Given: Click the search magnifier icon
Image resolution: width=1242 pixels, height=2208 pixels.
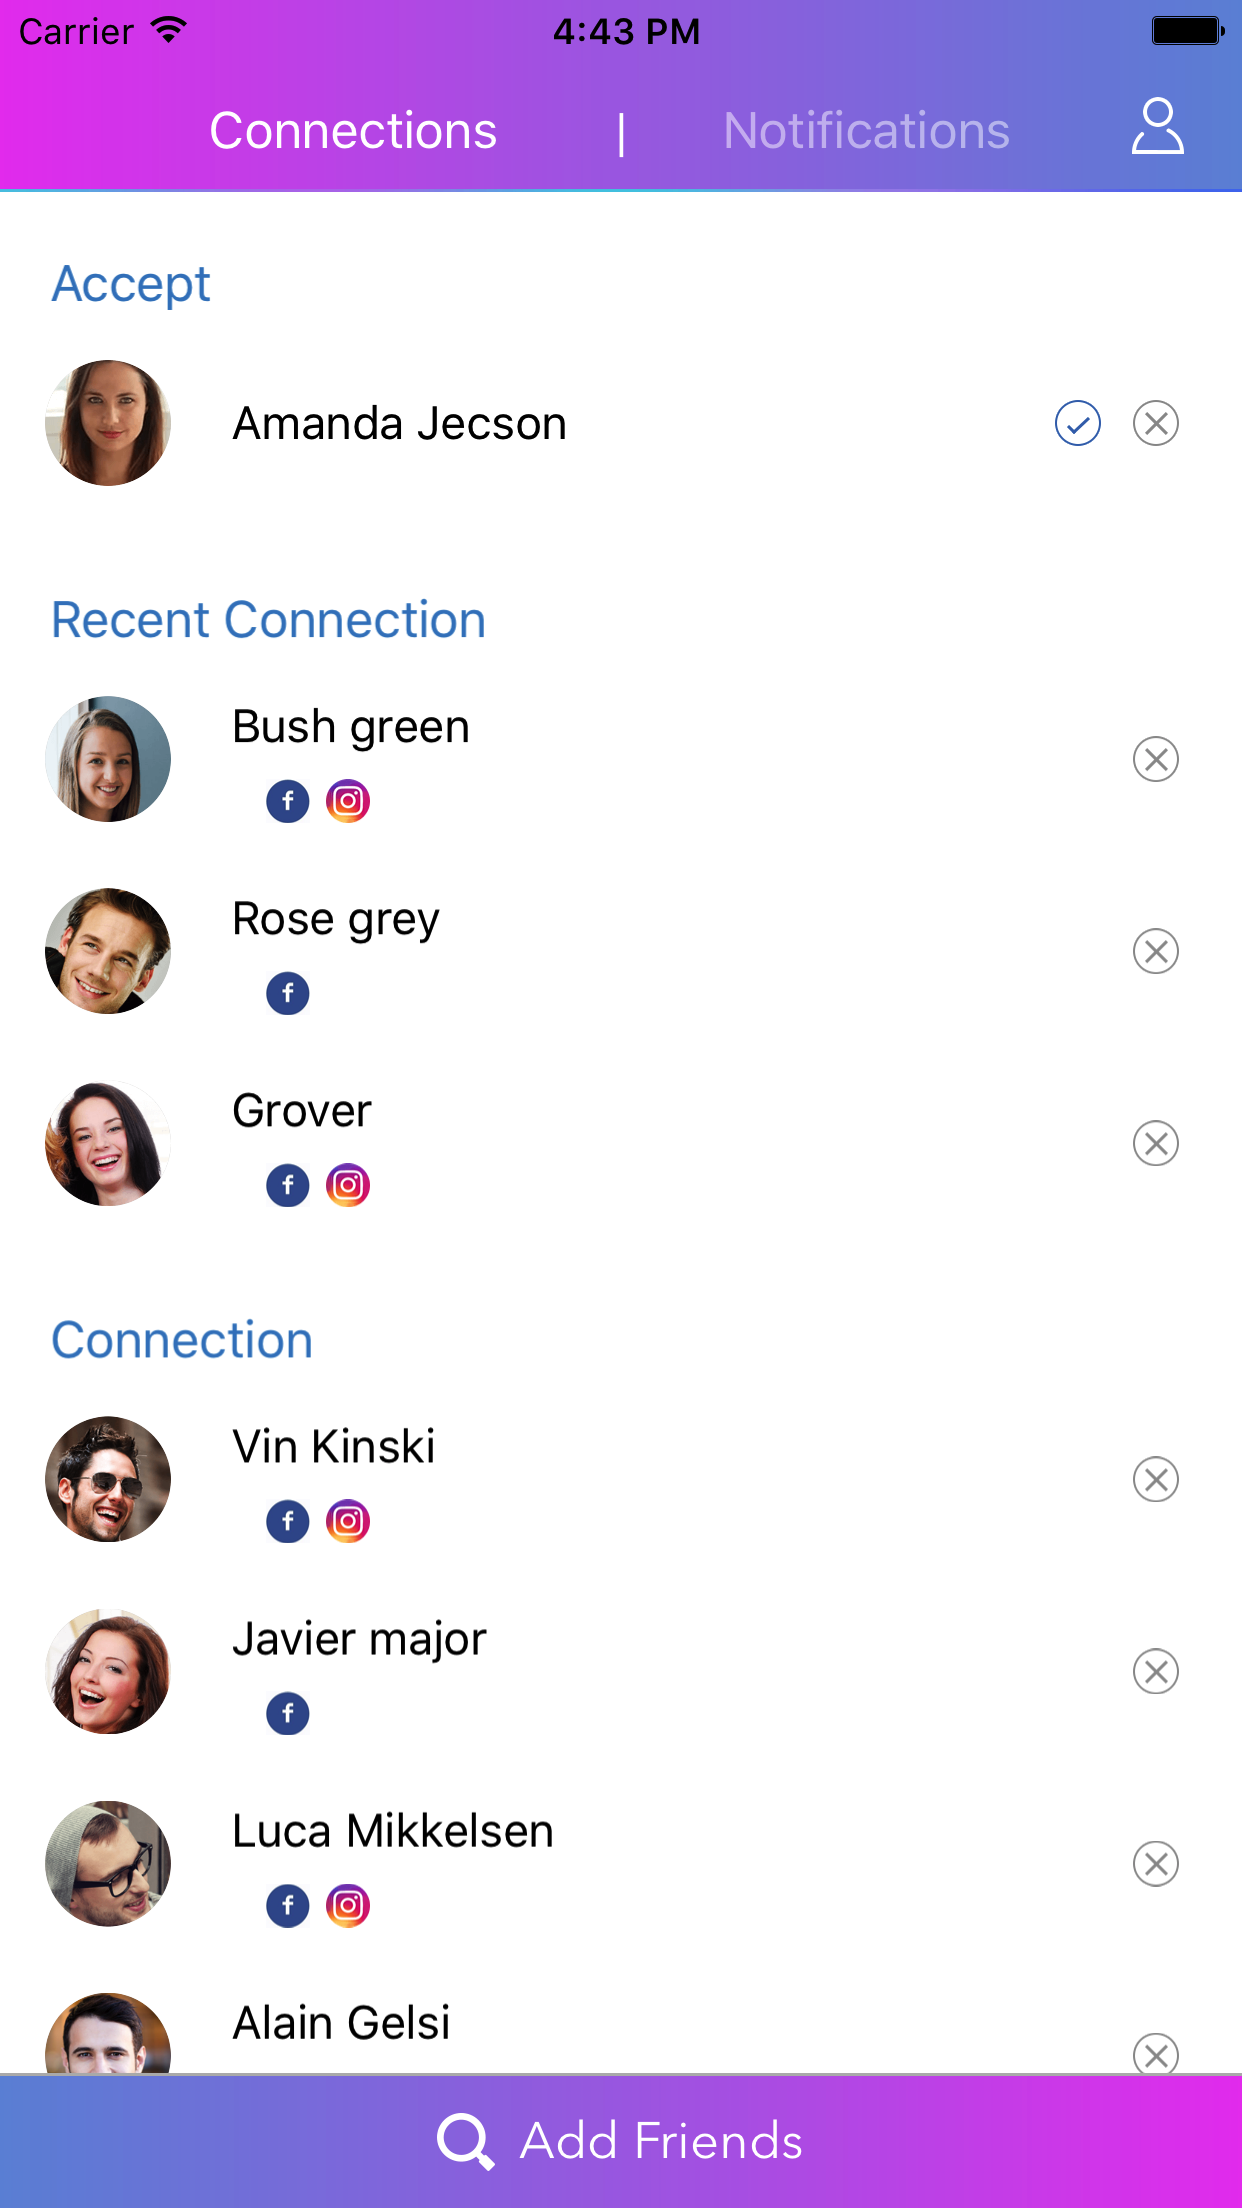Looking at the screenshot, I should tap(465, 2141).
